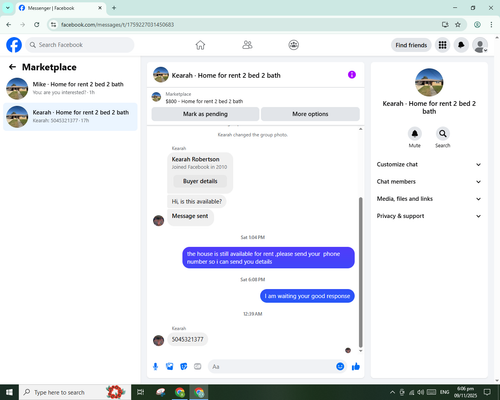Open the Notifications bell in top bar
The image size is (500, 400).
[x=461, y=45]
